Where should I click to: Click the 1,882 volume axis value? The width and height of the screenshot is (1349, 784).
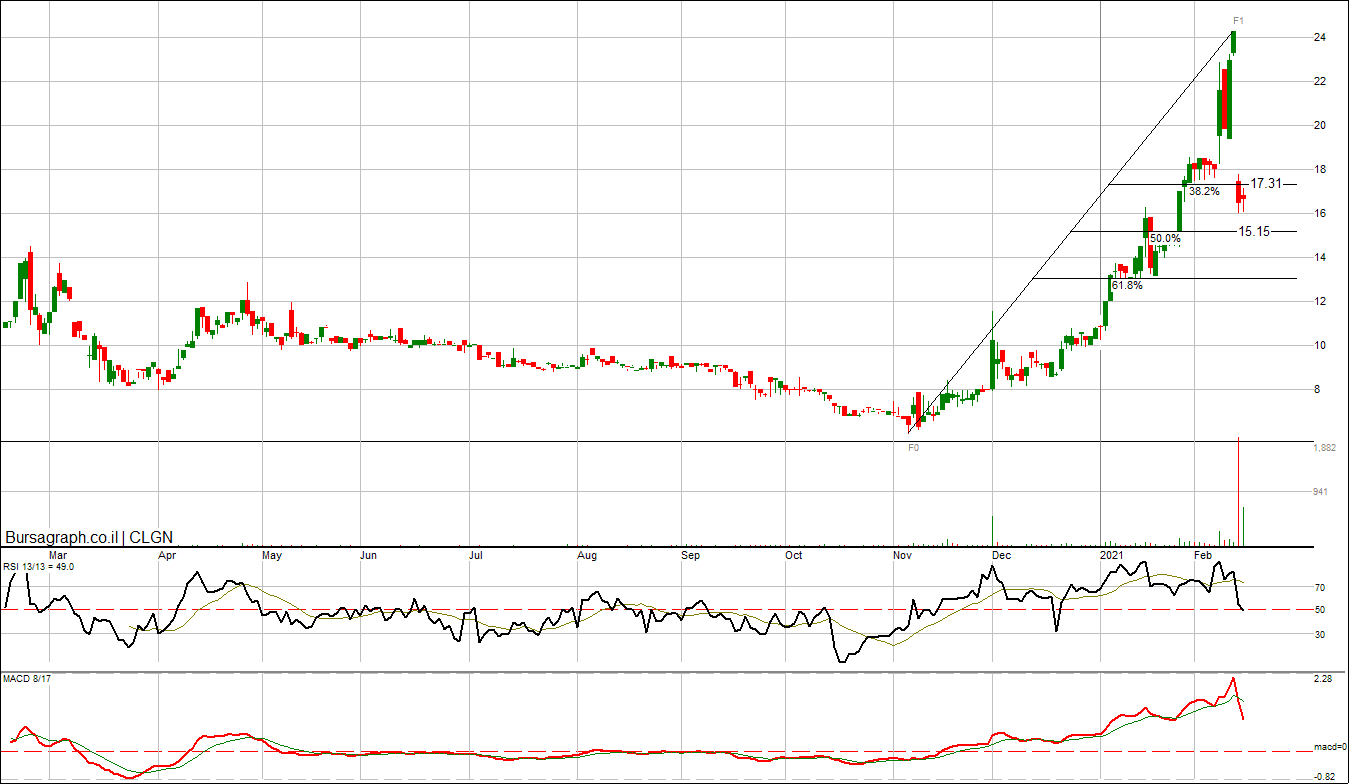[x=1324, y=448]
